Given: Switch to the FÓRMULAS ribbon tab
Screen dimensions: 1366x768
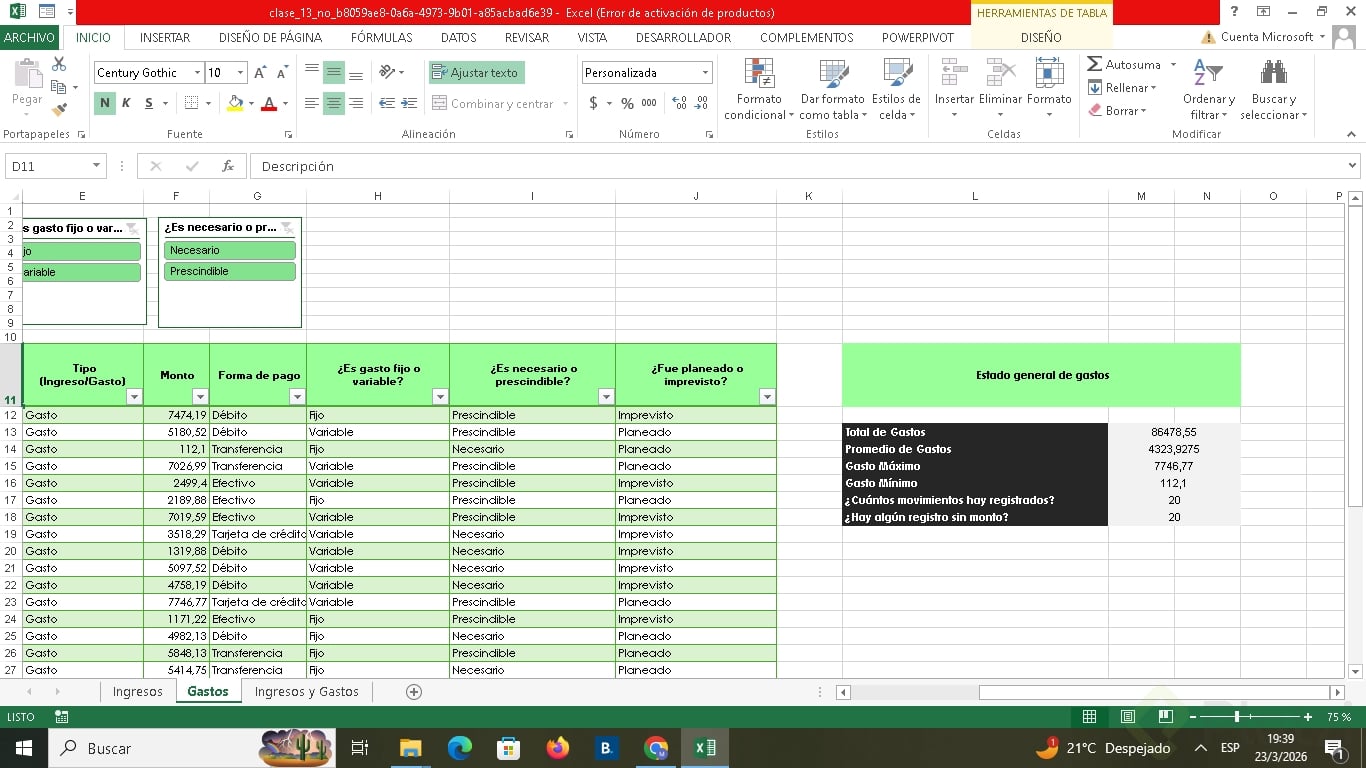Looking at the screenshot, I should coord(381,37).
